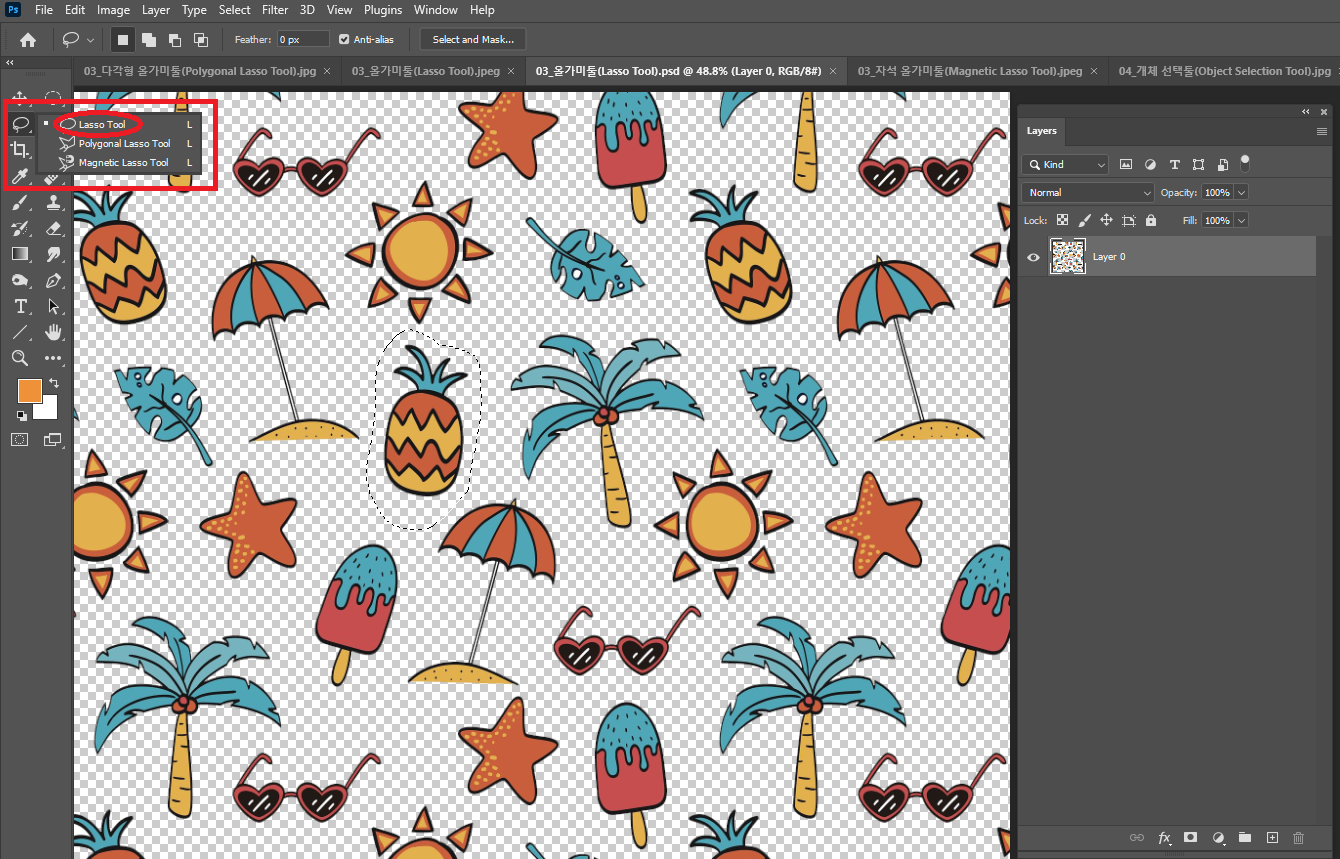Open the Kind filter dropdown
Image resolution: width=1340 pixels, height=859 pixels.
click(1065, 164)
